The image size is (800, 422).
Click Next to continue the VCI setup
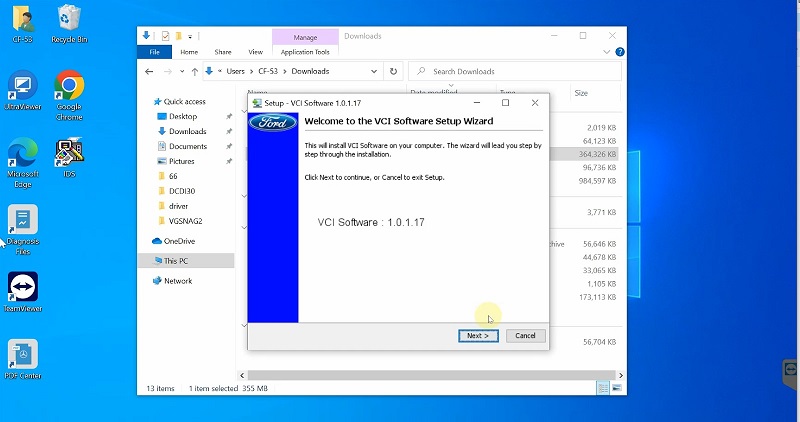[477, 336]
